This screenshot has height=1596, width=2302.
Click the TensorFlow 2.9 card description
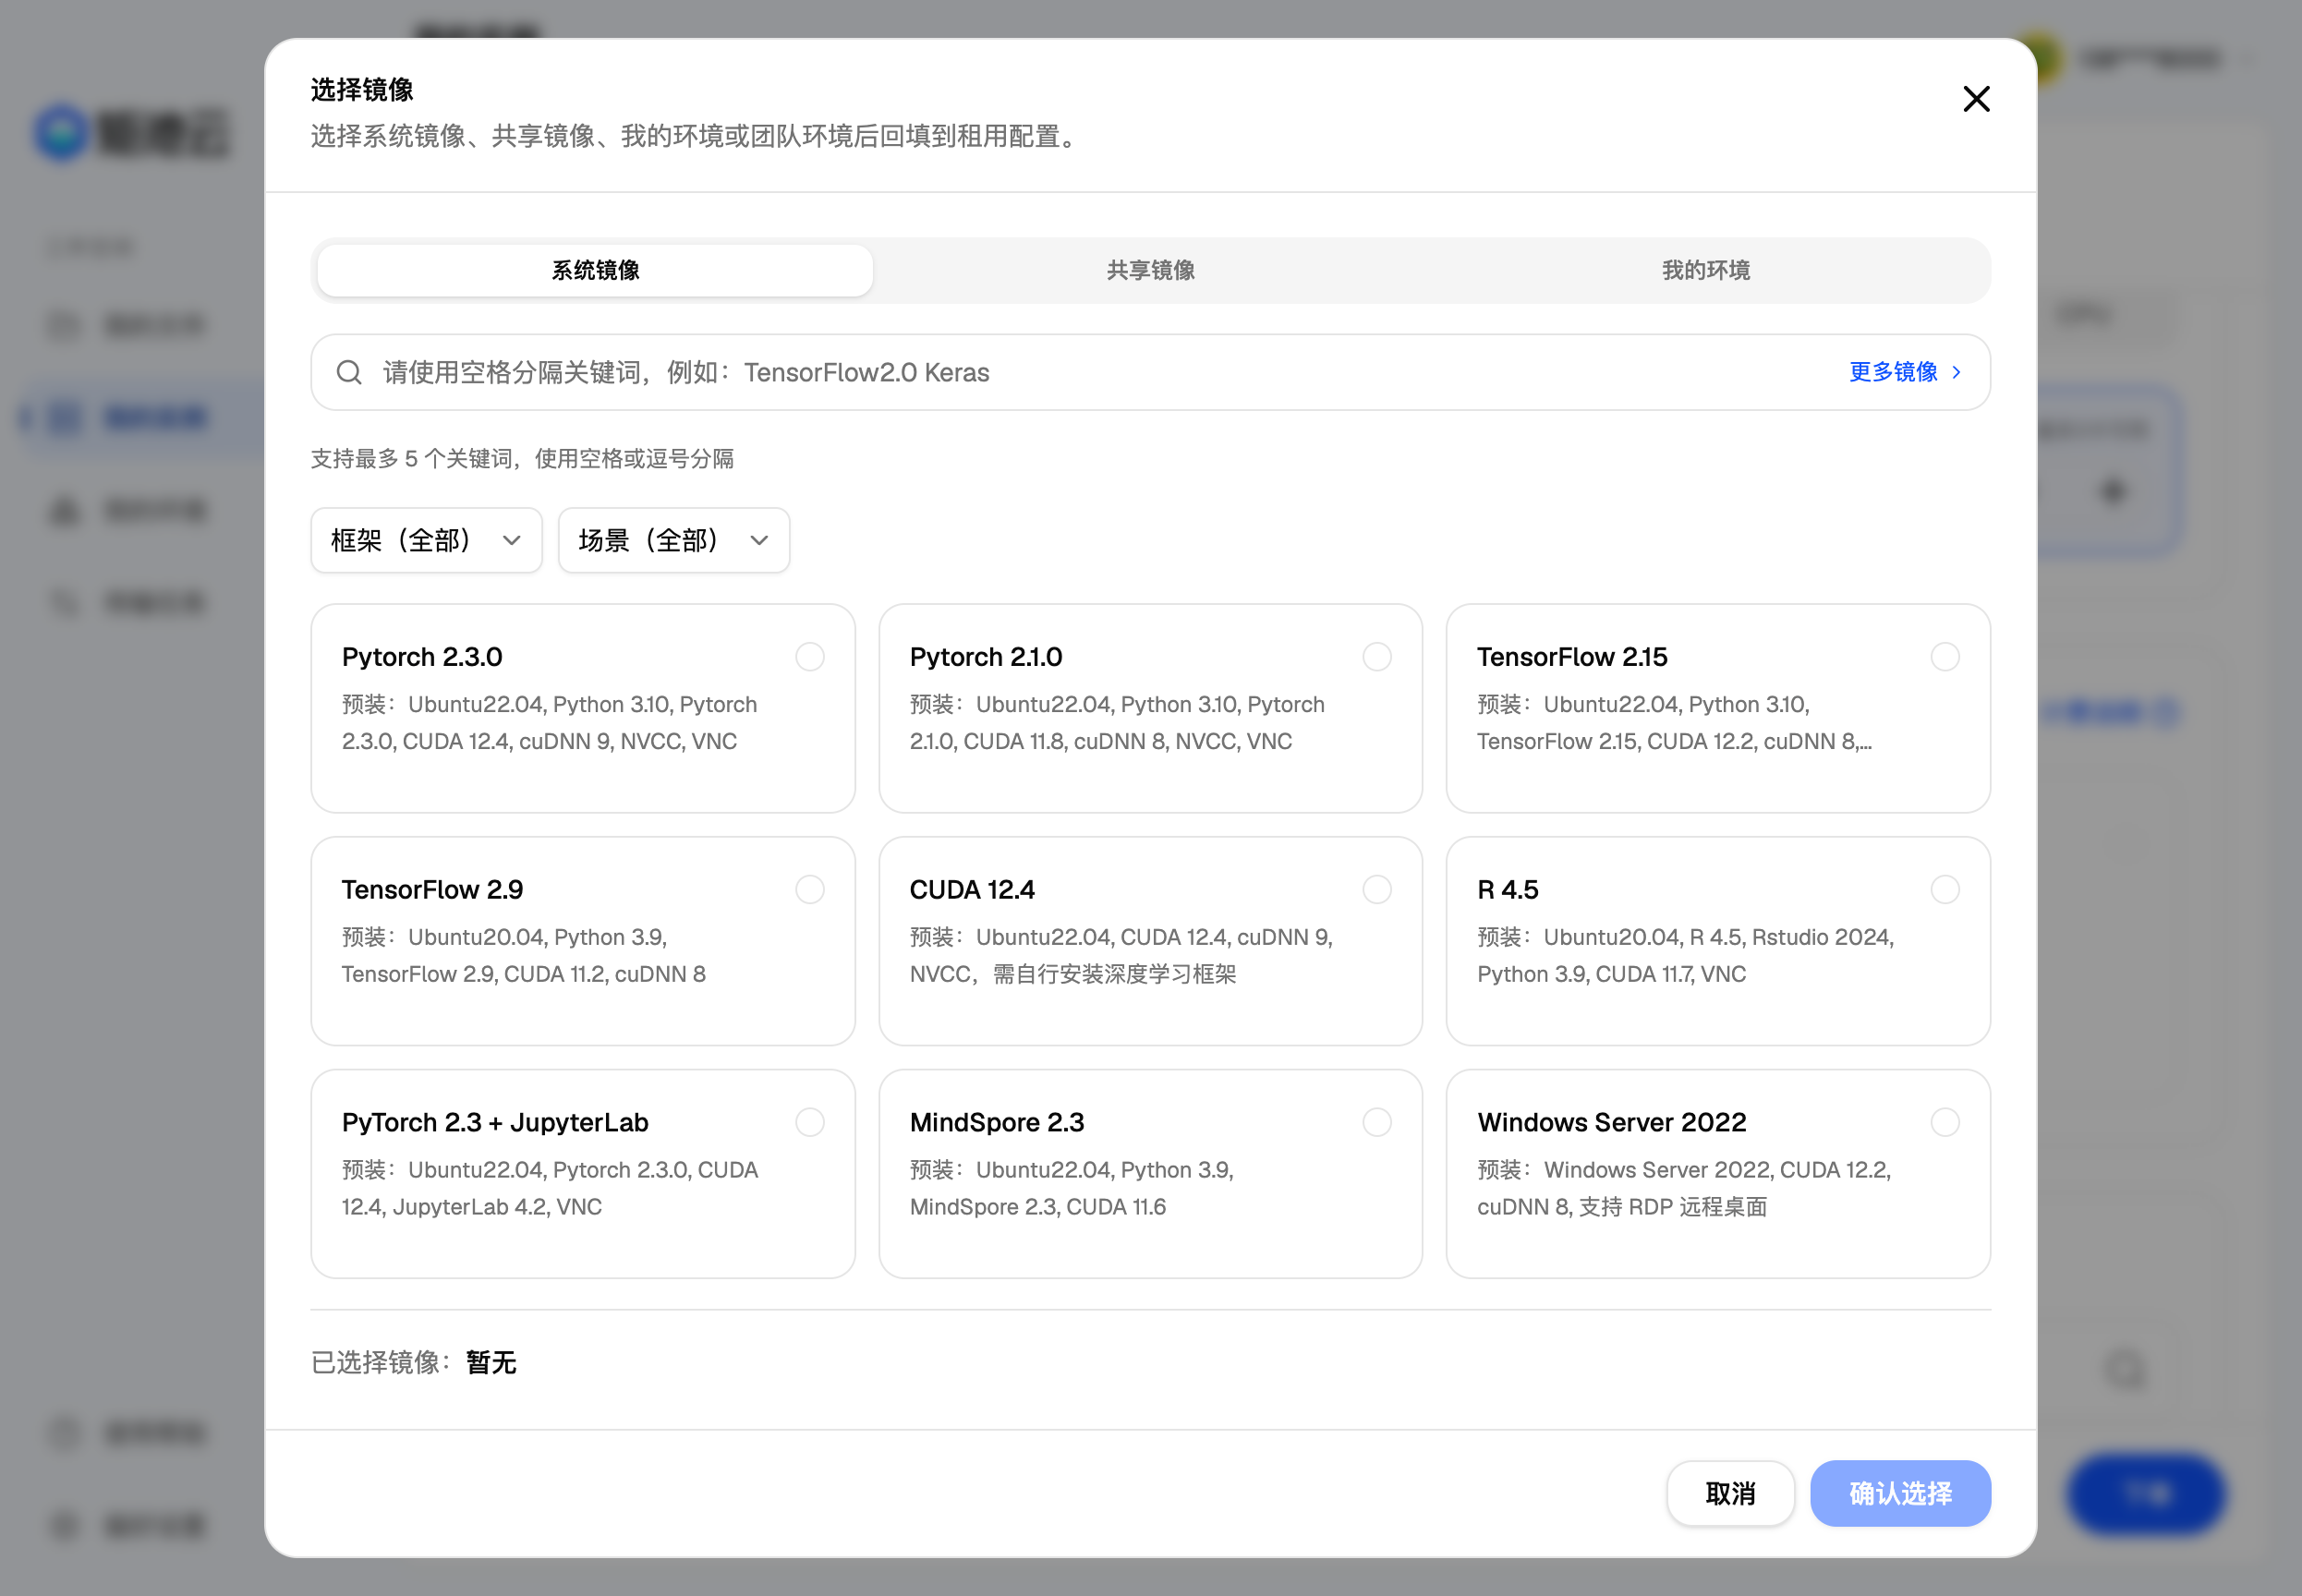click(524, 955)
